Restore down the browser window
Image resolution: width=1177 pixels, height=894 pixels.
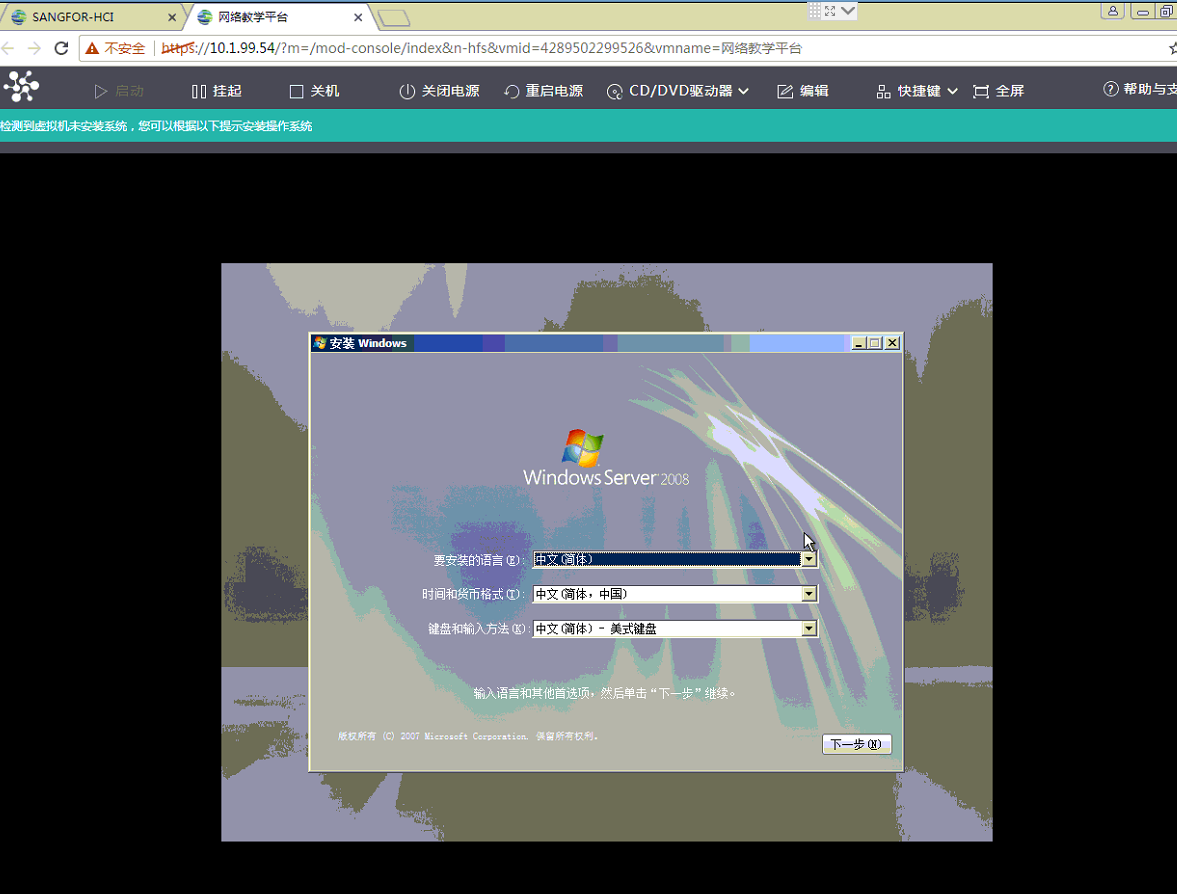click(1166, 11)
